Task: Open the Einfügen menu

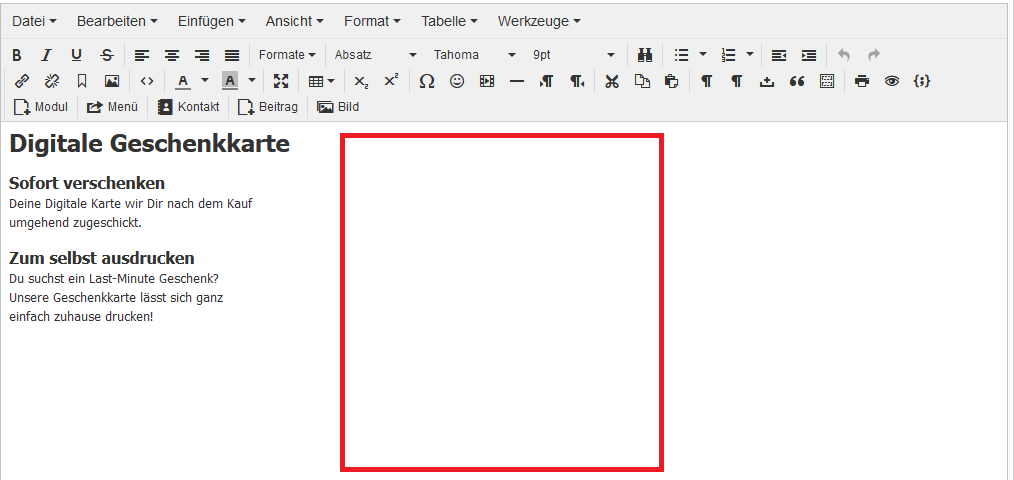Action: 211,21
